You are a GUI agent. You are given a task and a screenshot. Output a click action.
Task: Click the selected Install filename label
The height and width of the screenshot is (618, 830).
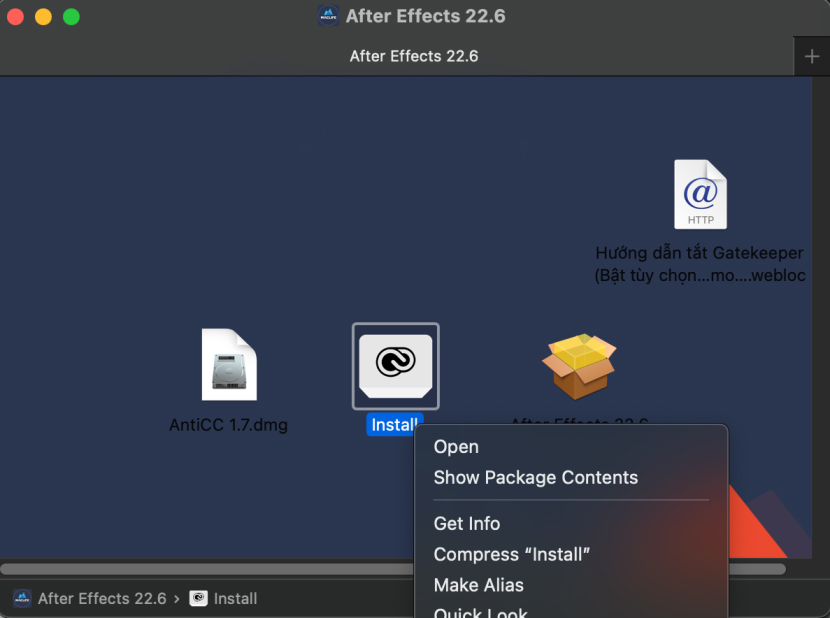pos(394,424)
